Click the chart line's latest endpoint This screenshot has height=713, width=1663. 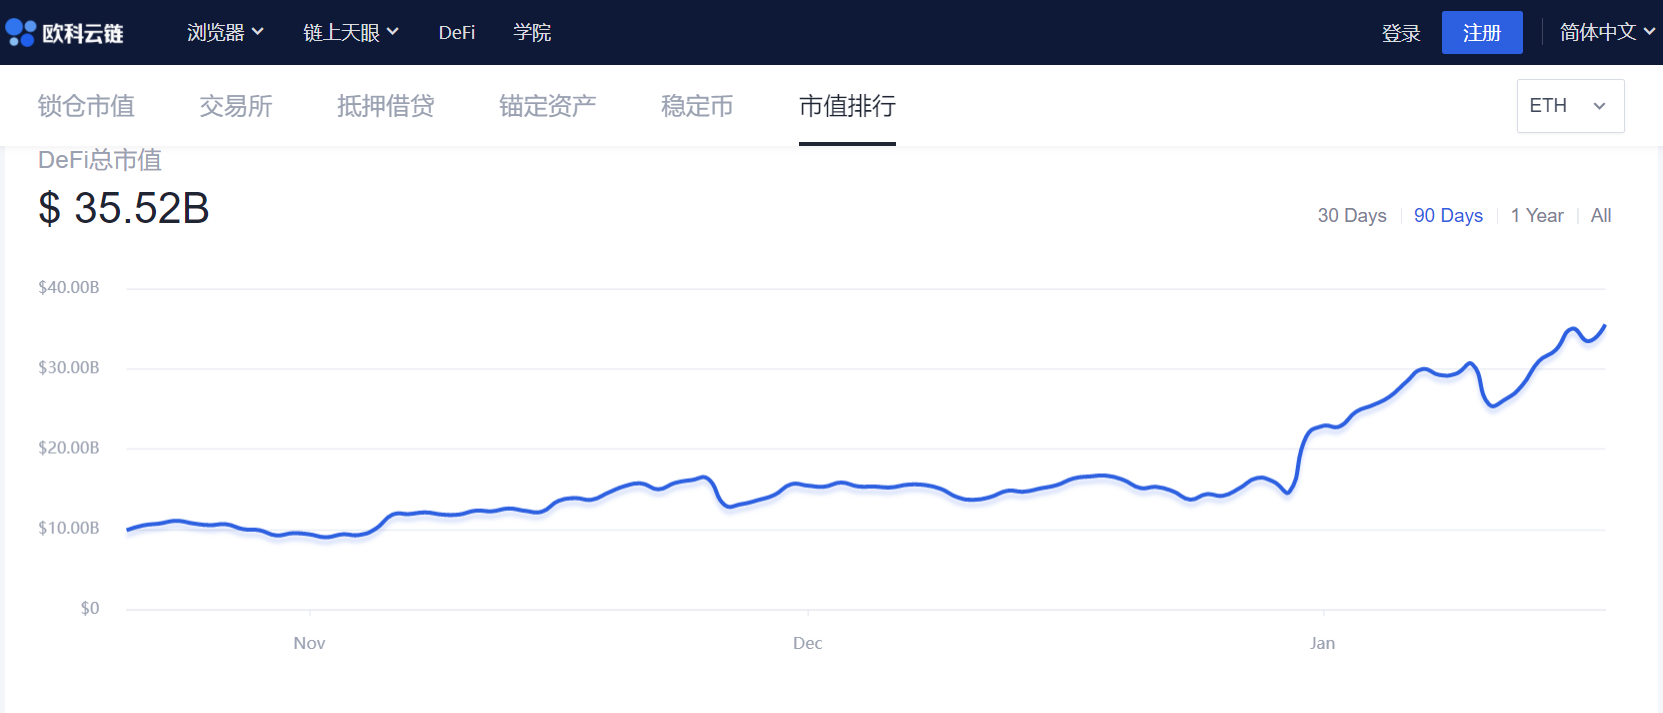(x=1604, y=326)
